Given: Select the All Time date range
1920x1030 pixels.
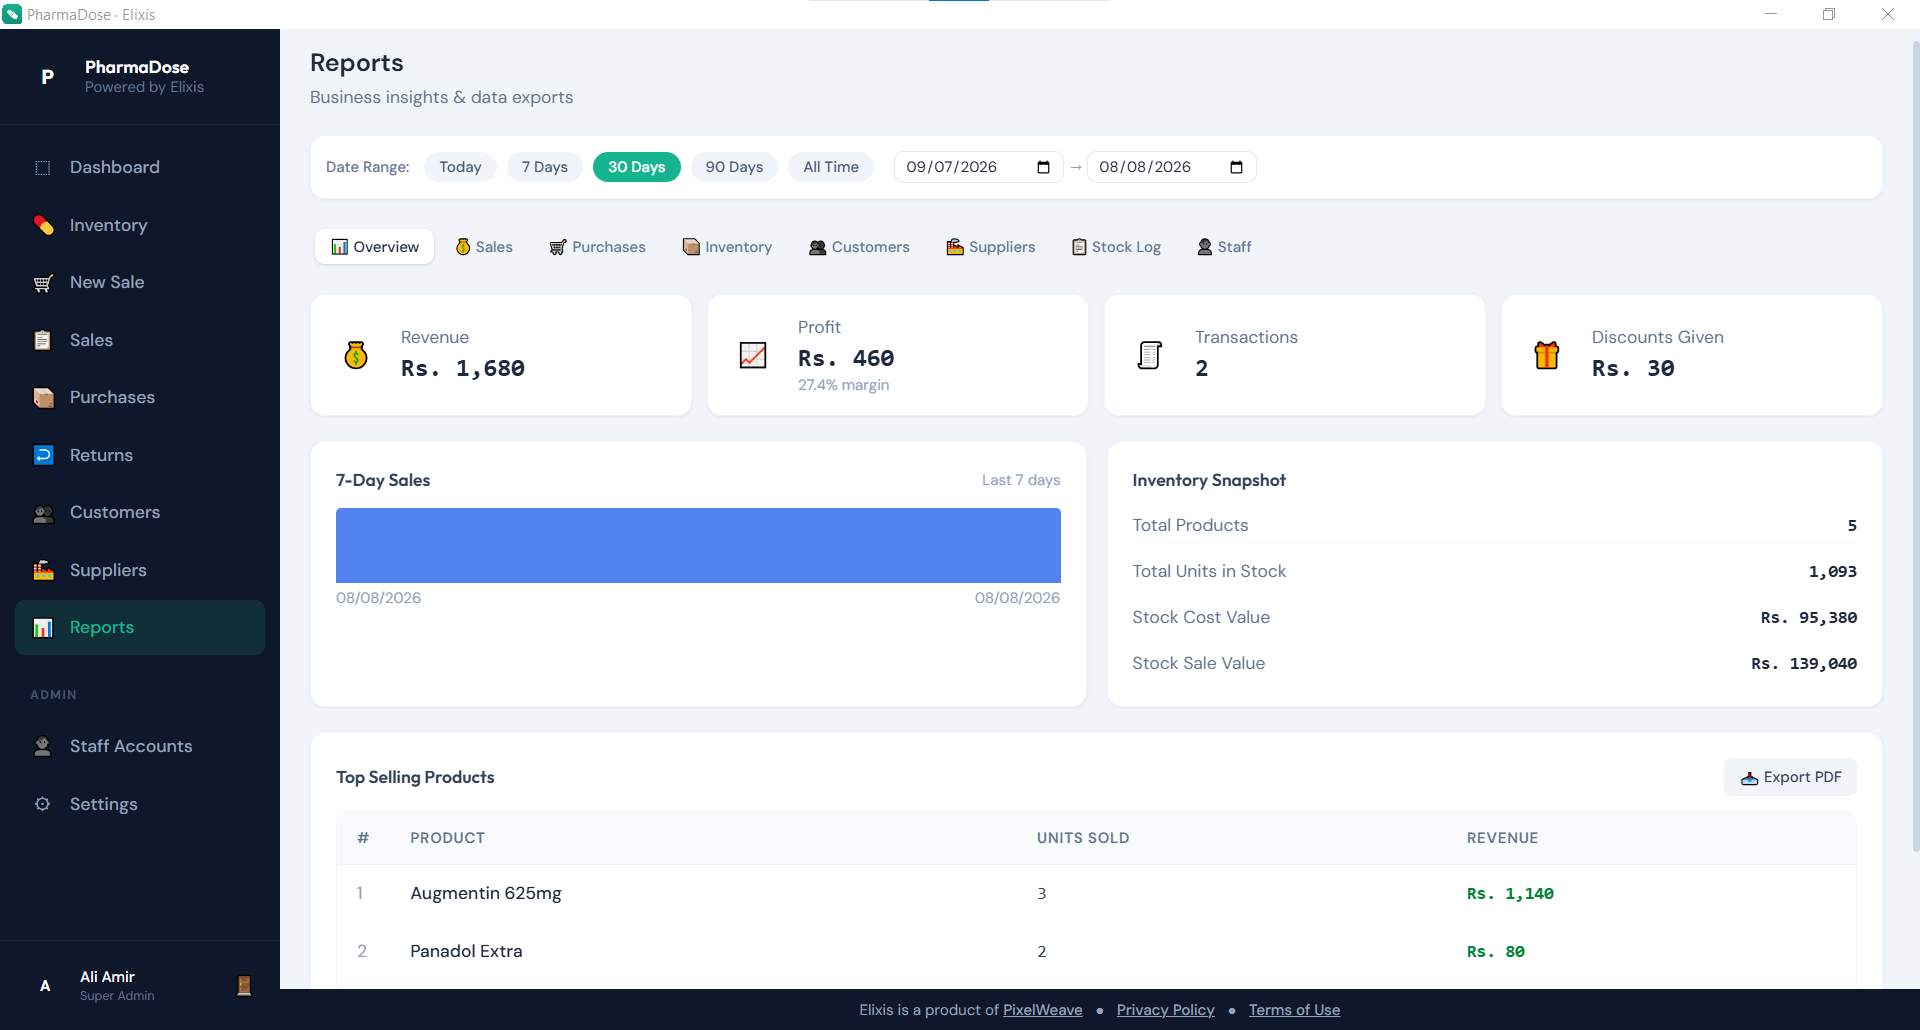Looking at the screenshot, I should click(831, 167).
